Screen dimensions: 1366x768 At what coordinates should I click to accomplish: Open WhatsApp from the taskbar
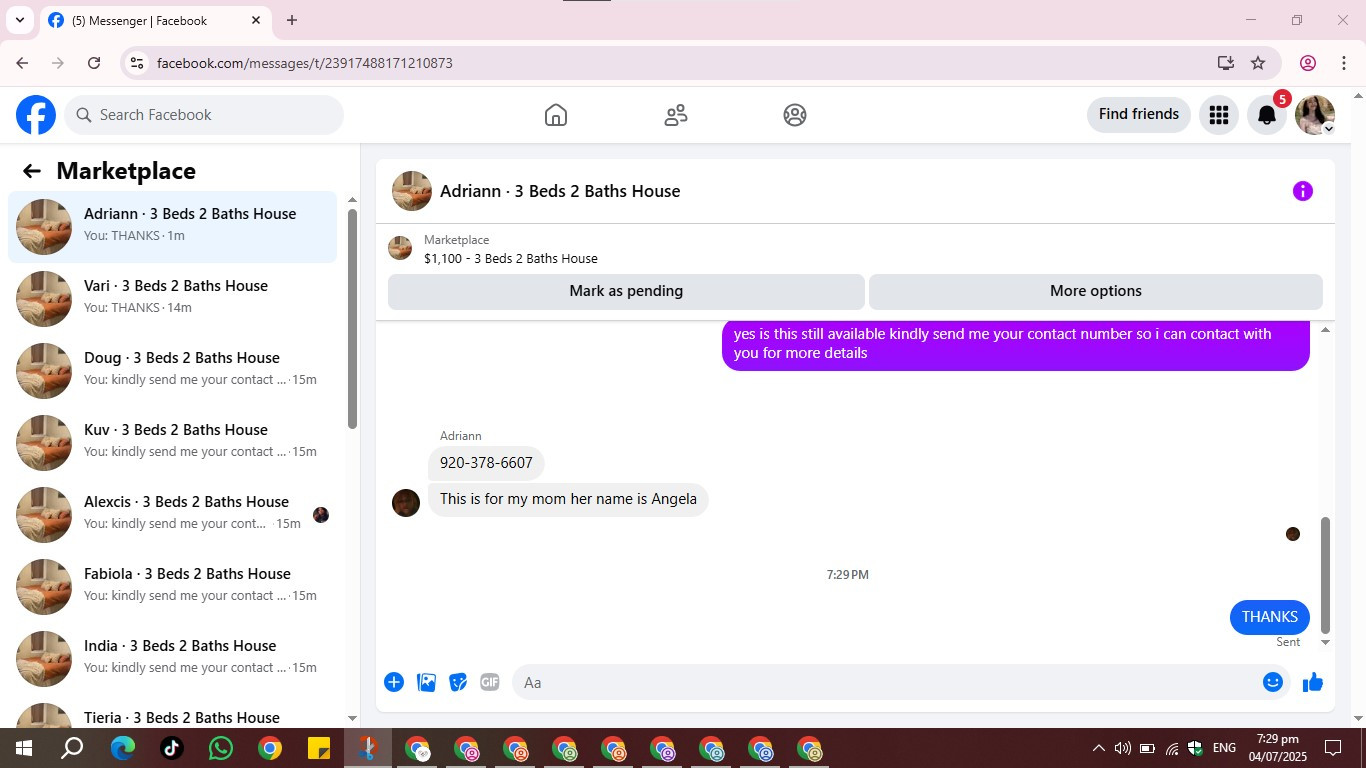point(221,748)
